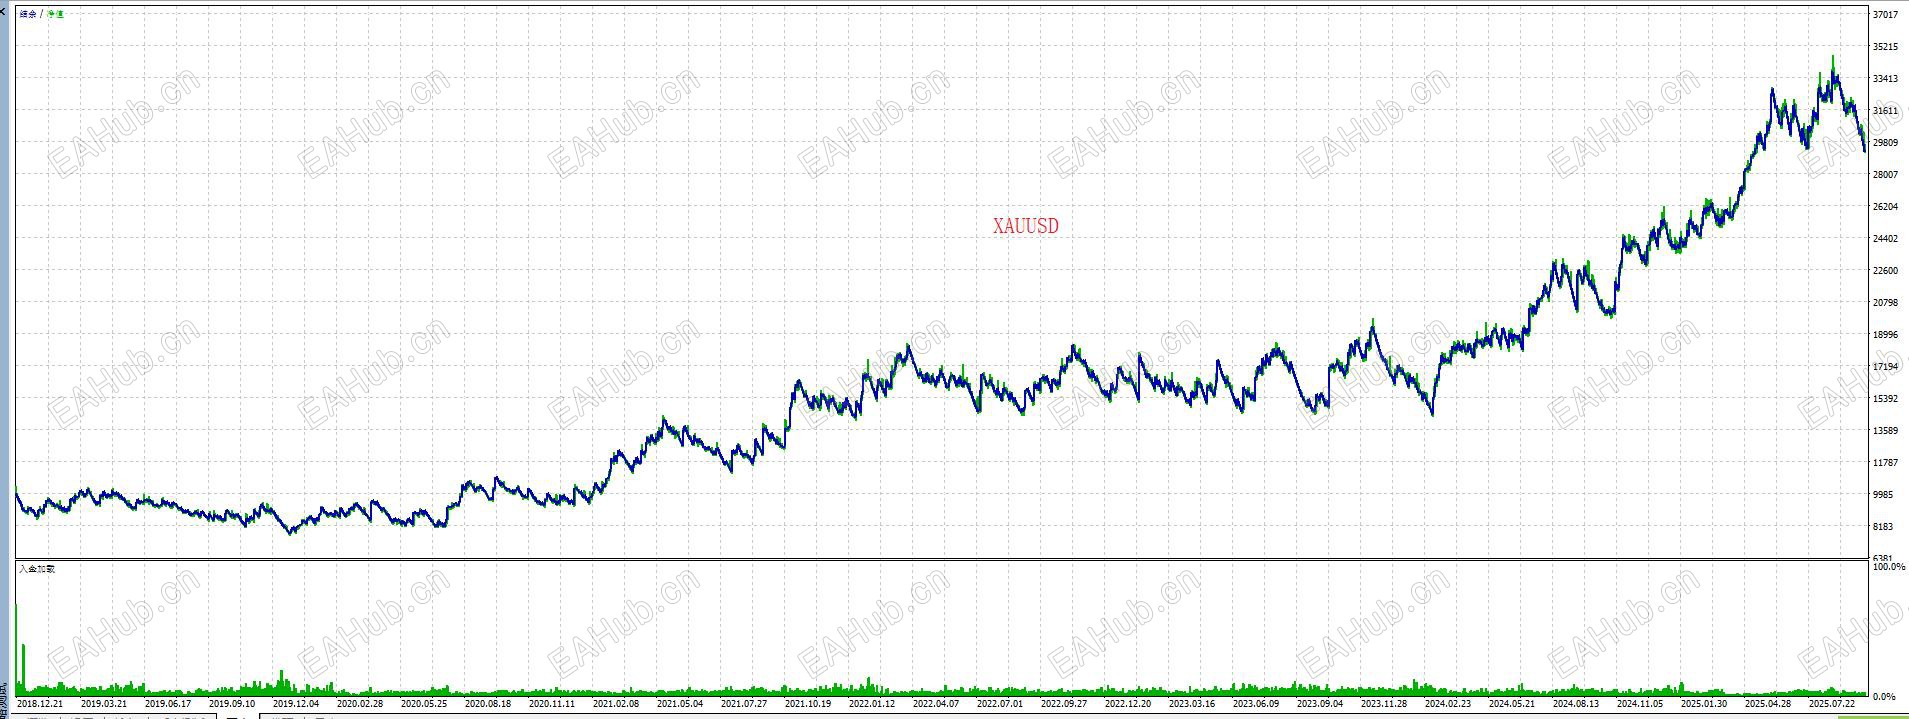
Task: Select the 2019.03.21 date label
Action: pyautogui.click(x=104, y=704)
